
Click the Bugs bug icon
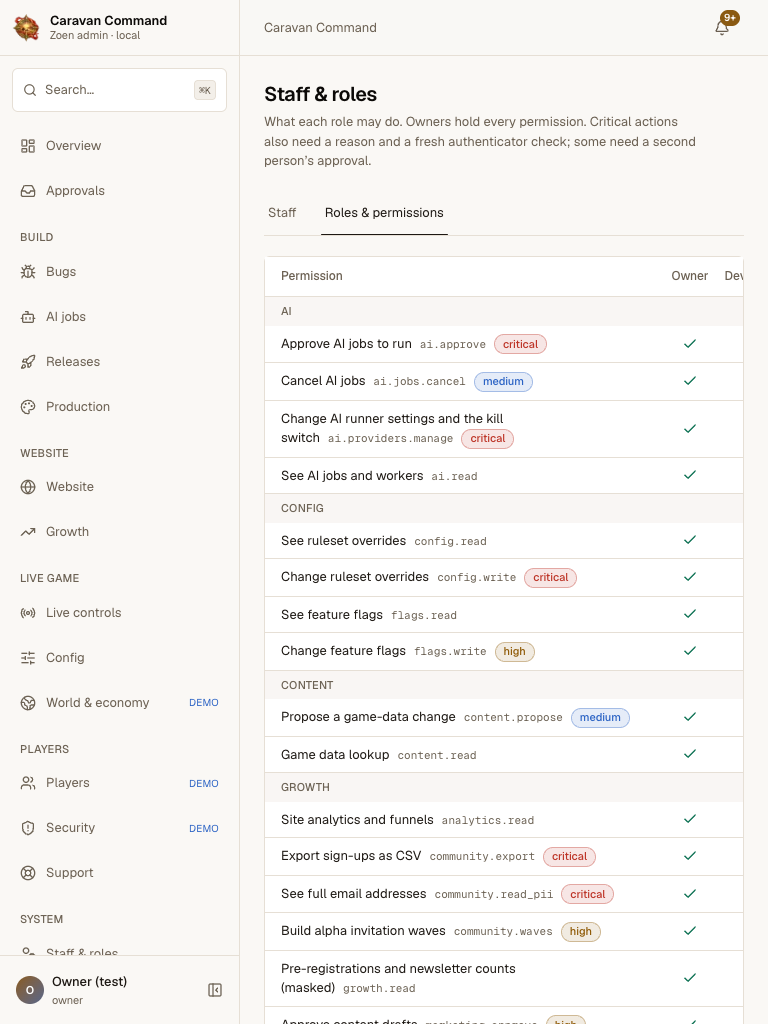click(28, 272)
